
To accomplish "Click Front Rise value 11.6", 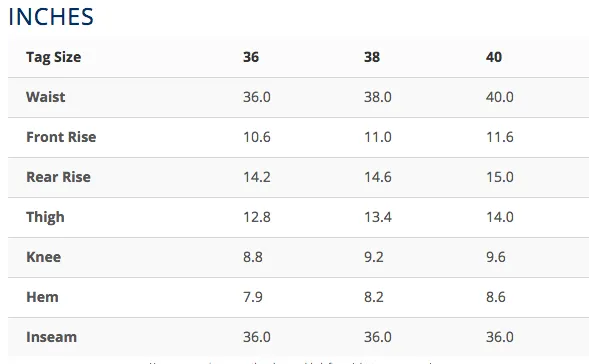I will coord(500,137).
